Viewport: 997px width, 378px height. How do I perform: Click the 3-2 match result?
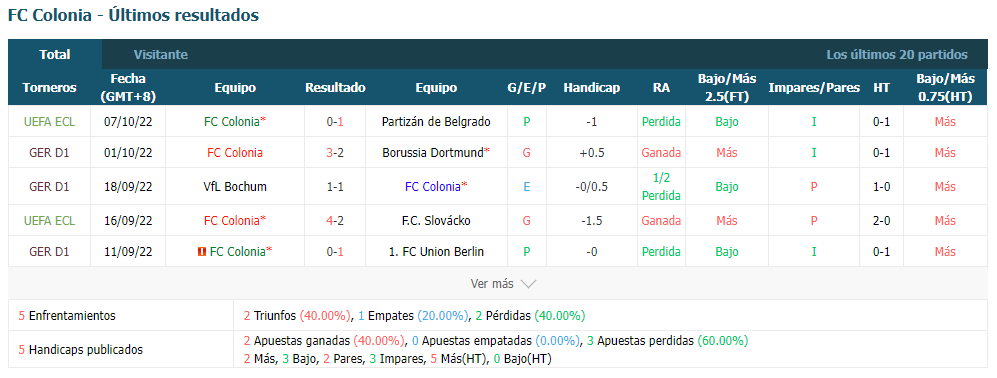coord(335,153)
